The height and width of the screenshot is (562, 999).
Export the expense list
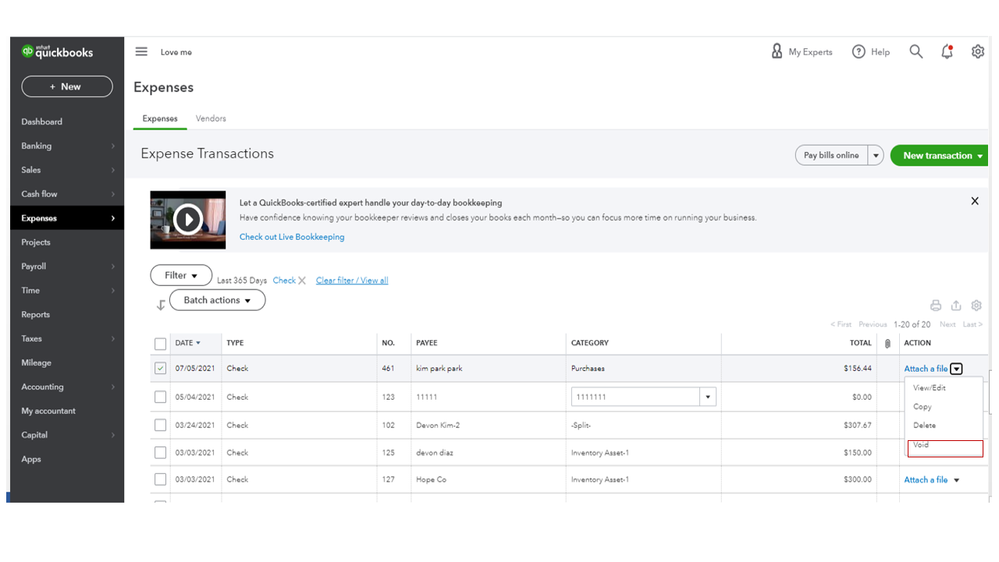[x=956, y=305]
